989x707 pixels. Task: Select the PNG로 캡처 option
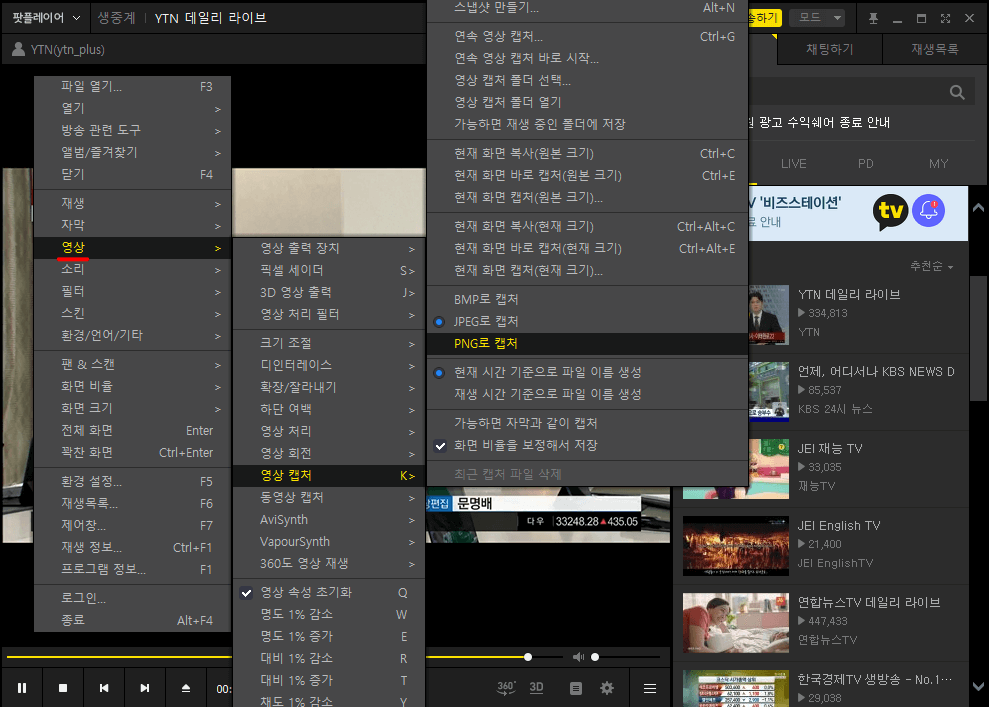[587, 343]
